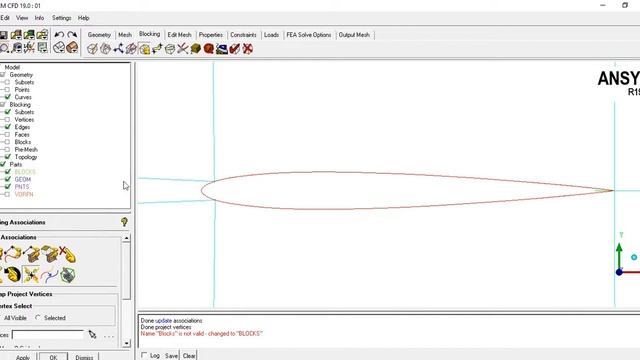Open the help for Blocking Associations

[x=124, y=222]
